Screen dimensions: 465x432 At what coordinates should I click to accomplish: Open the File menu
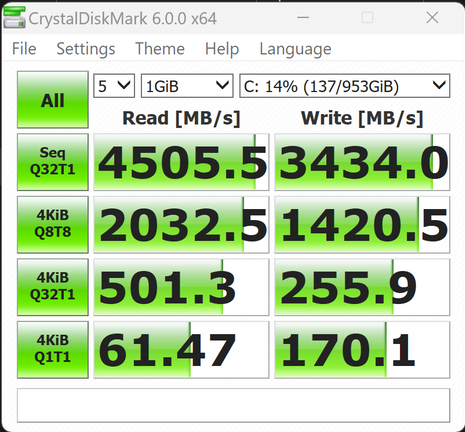(24, 49)
